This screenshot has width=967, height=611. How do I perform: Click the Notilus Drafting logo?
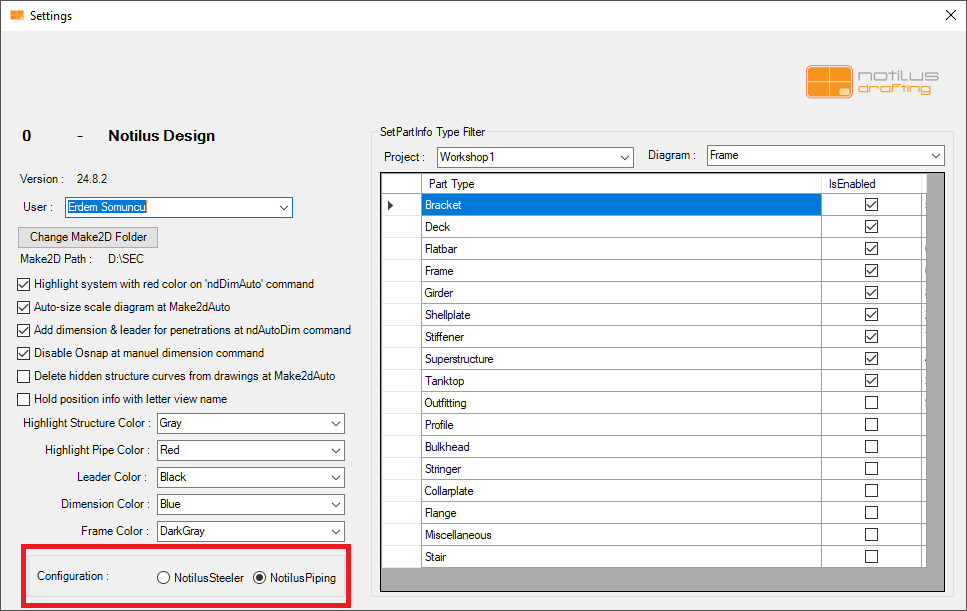tap(873, 81)
